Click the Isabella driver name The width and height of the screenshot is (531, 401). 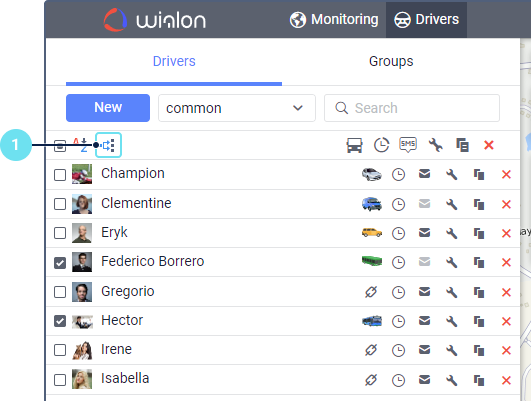click(125, 378)
